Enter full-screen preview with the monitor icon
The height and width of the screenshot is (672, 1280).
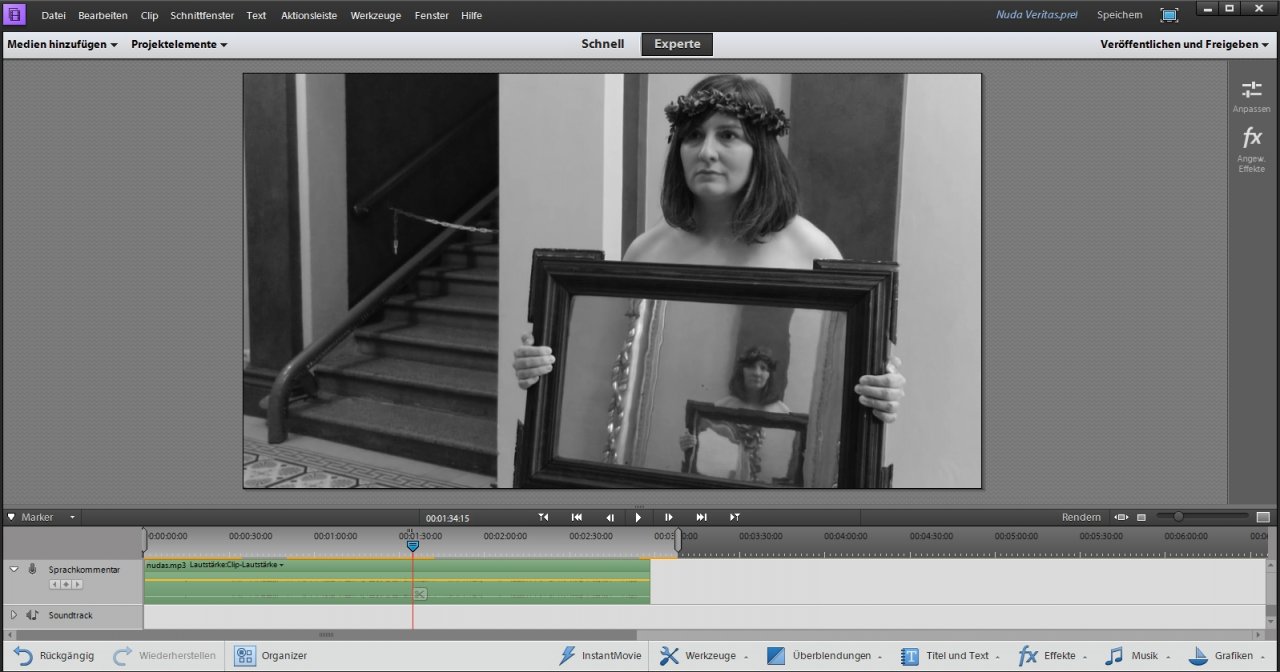[1169, 15]
